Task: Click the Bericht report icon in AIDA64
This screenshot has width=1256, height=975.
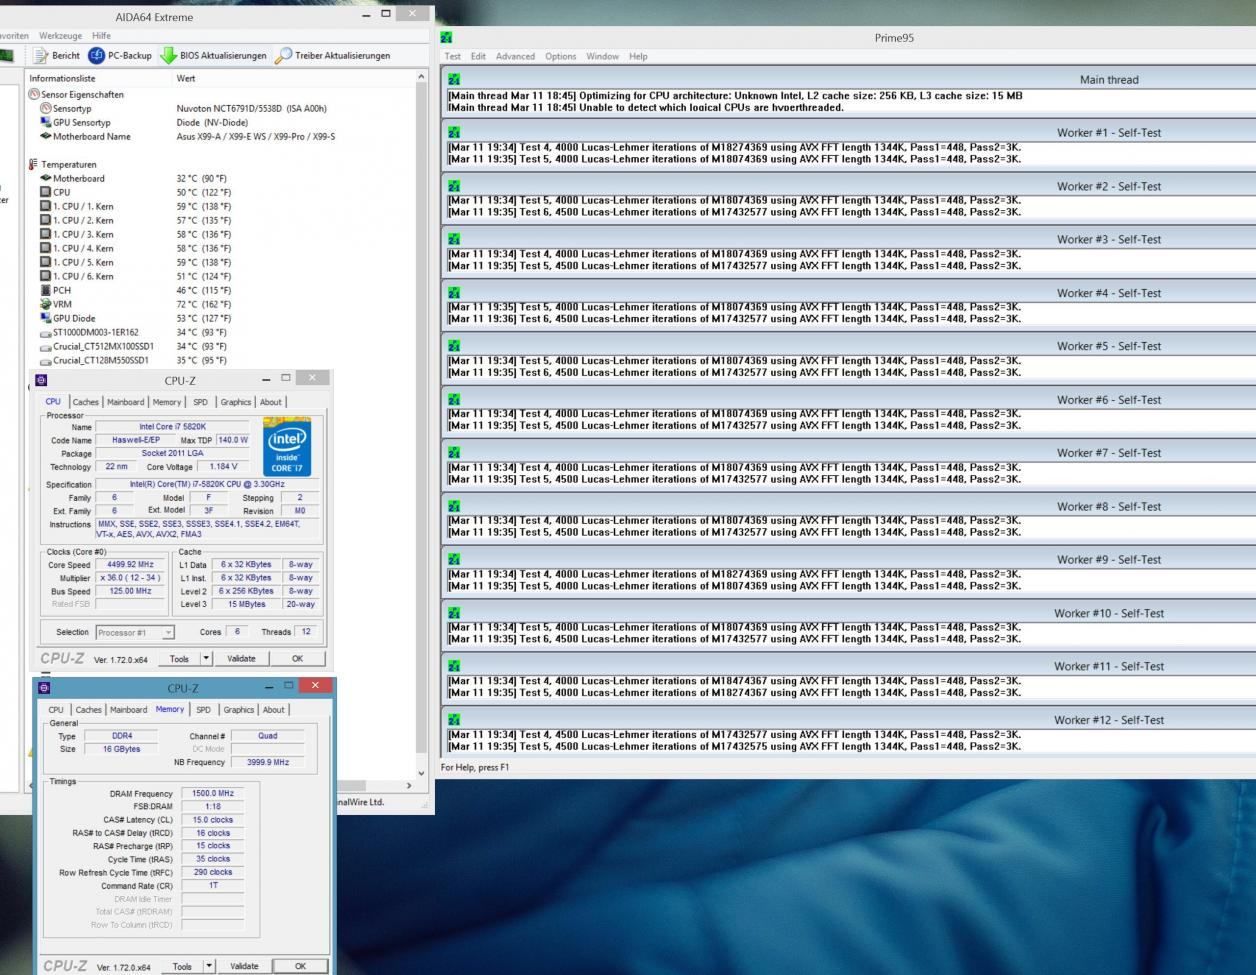Action: (42, 56)
